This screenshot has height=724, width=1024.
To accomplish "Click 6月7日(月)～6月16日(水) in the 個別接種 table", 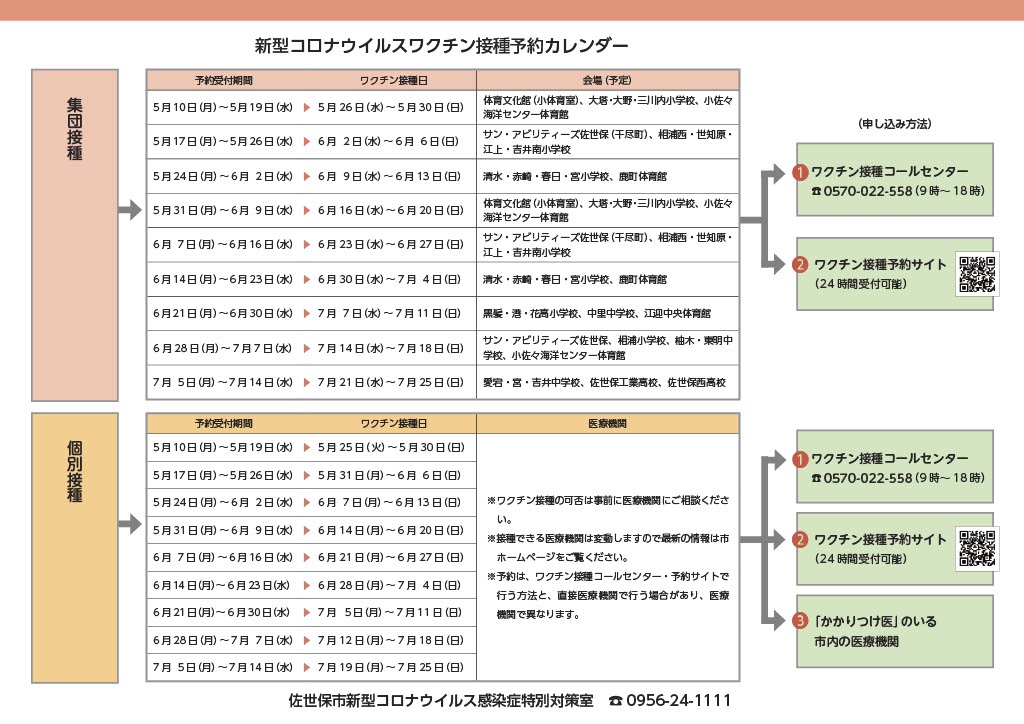I will coord(223,558).
